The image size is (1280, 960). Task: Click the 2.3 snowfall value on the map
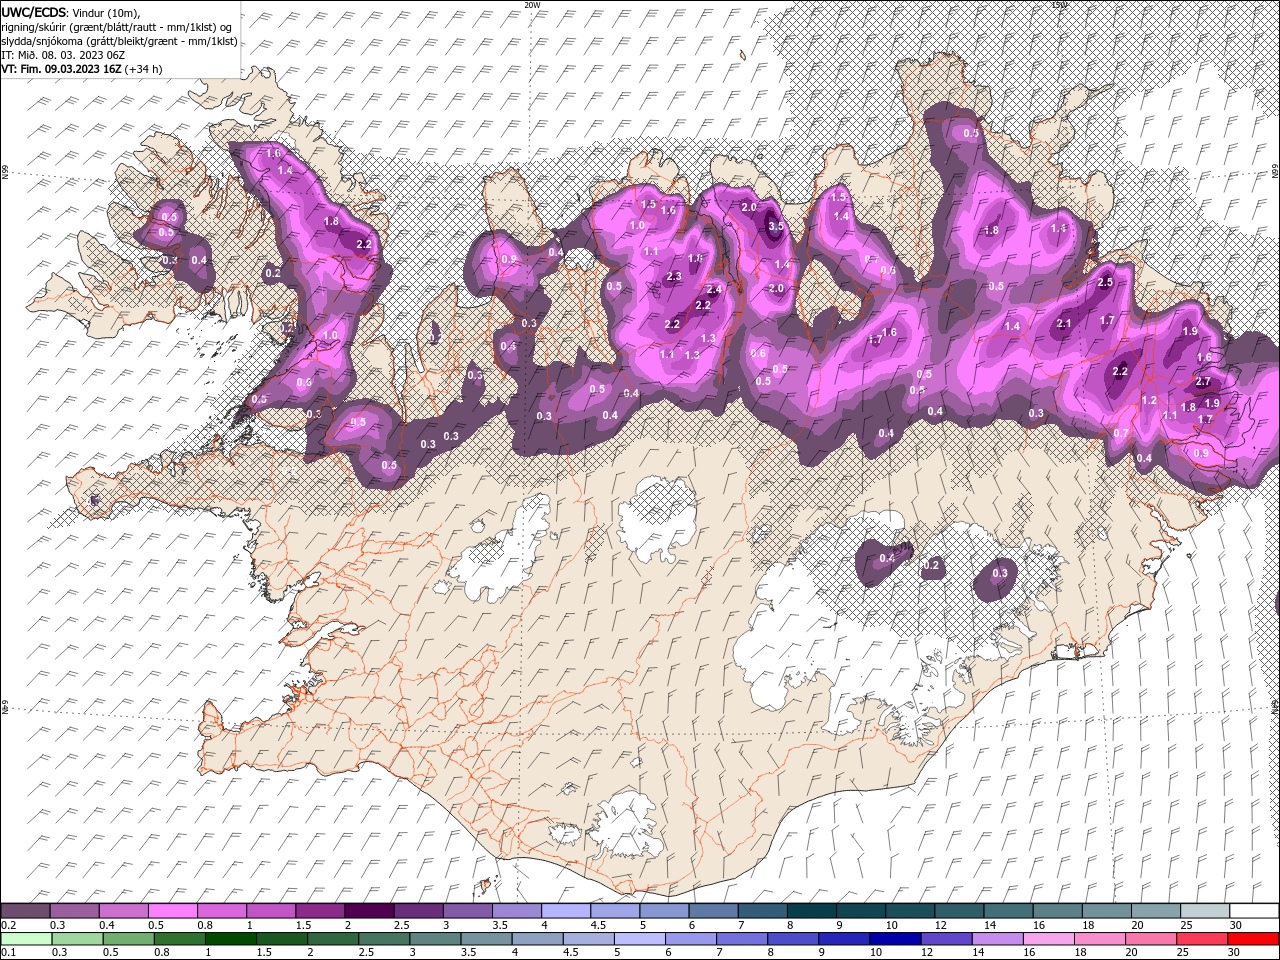pos(673,276)
